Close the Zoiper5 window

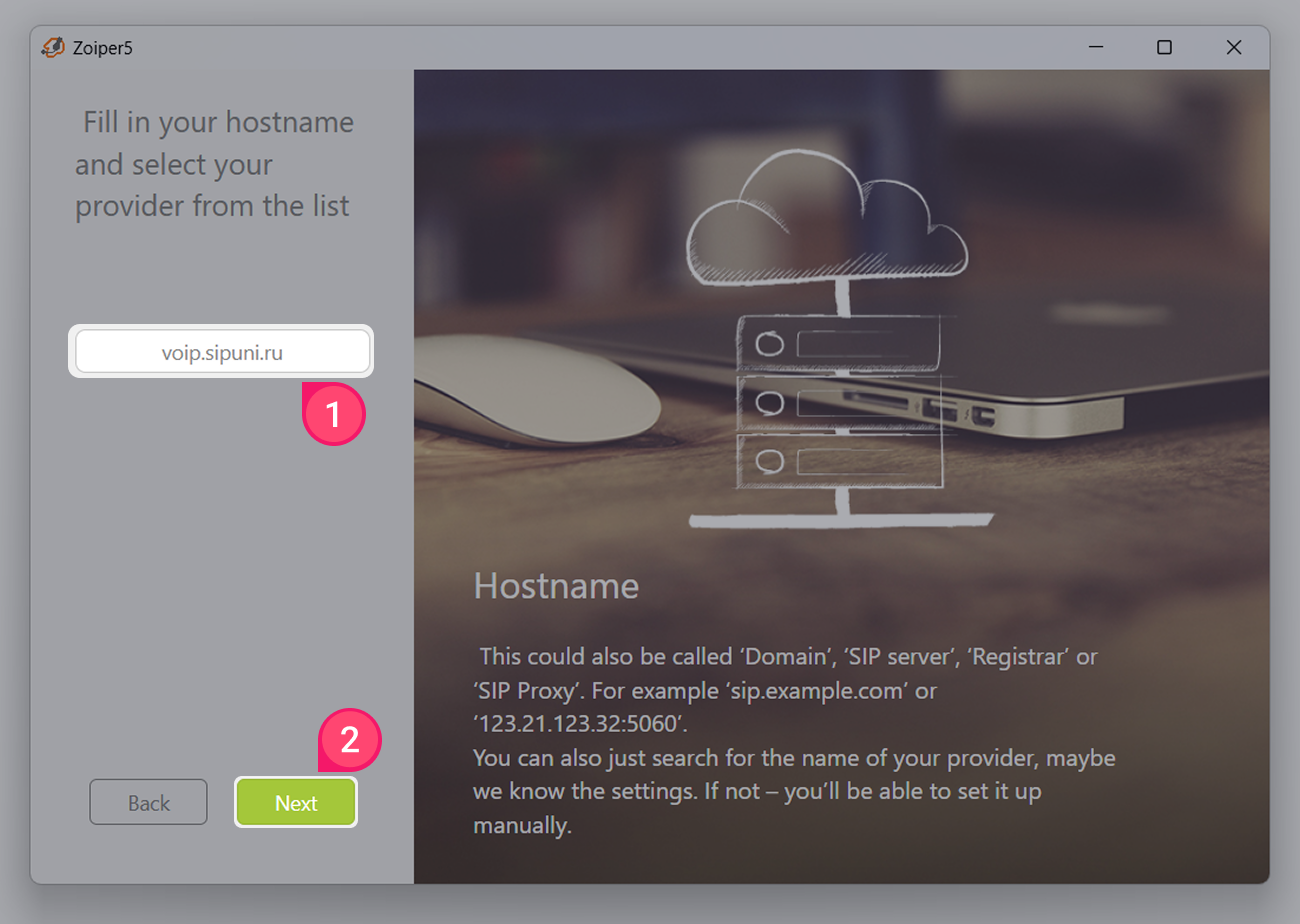pos(1234,47)
